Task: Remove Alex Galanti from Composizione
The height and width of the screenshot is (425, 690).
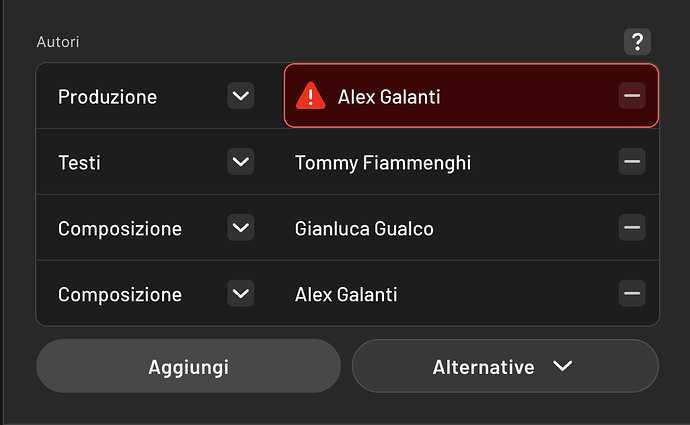Action: [631, 294]
